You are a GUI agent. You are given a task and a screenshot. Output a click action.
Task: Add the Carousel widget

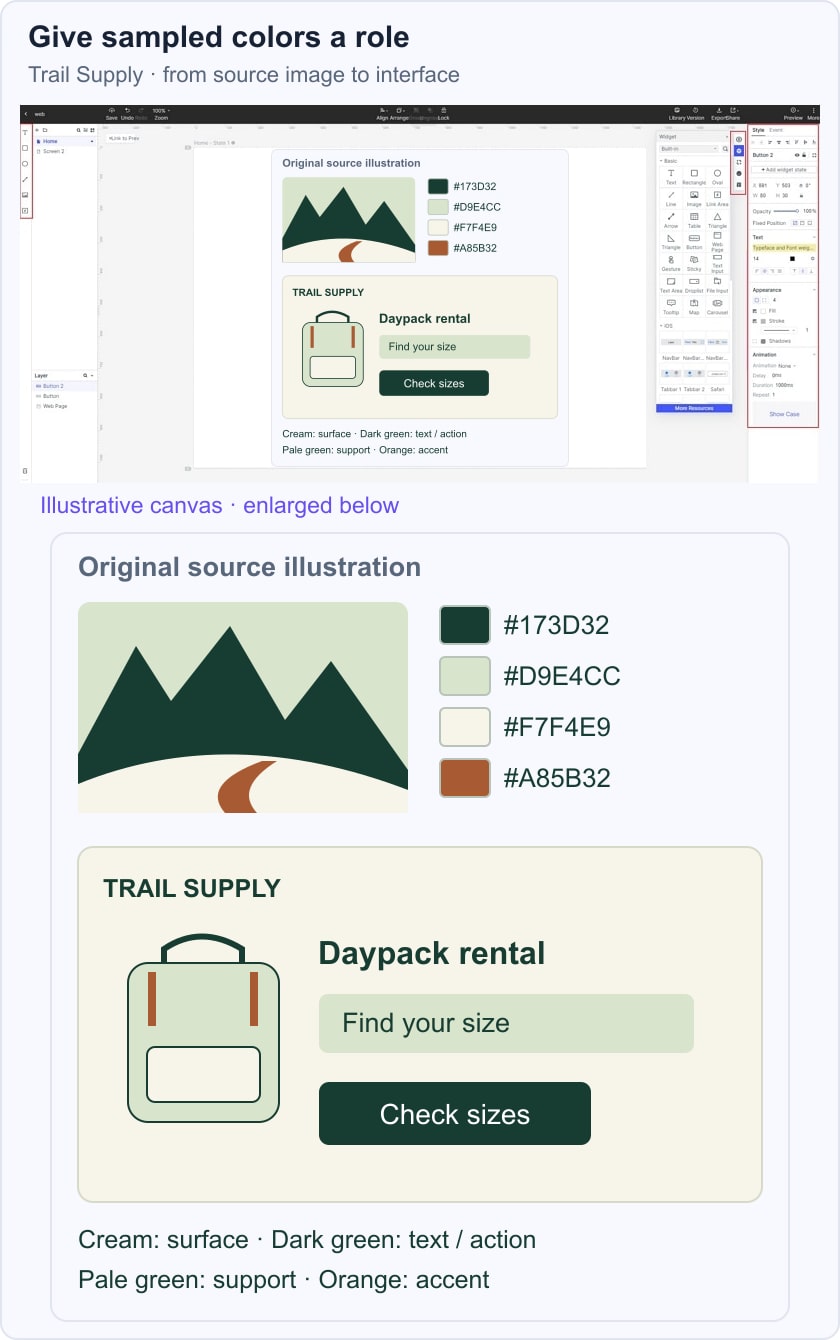point(717,306)
